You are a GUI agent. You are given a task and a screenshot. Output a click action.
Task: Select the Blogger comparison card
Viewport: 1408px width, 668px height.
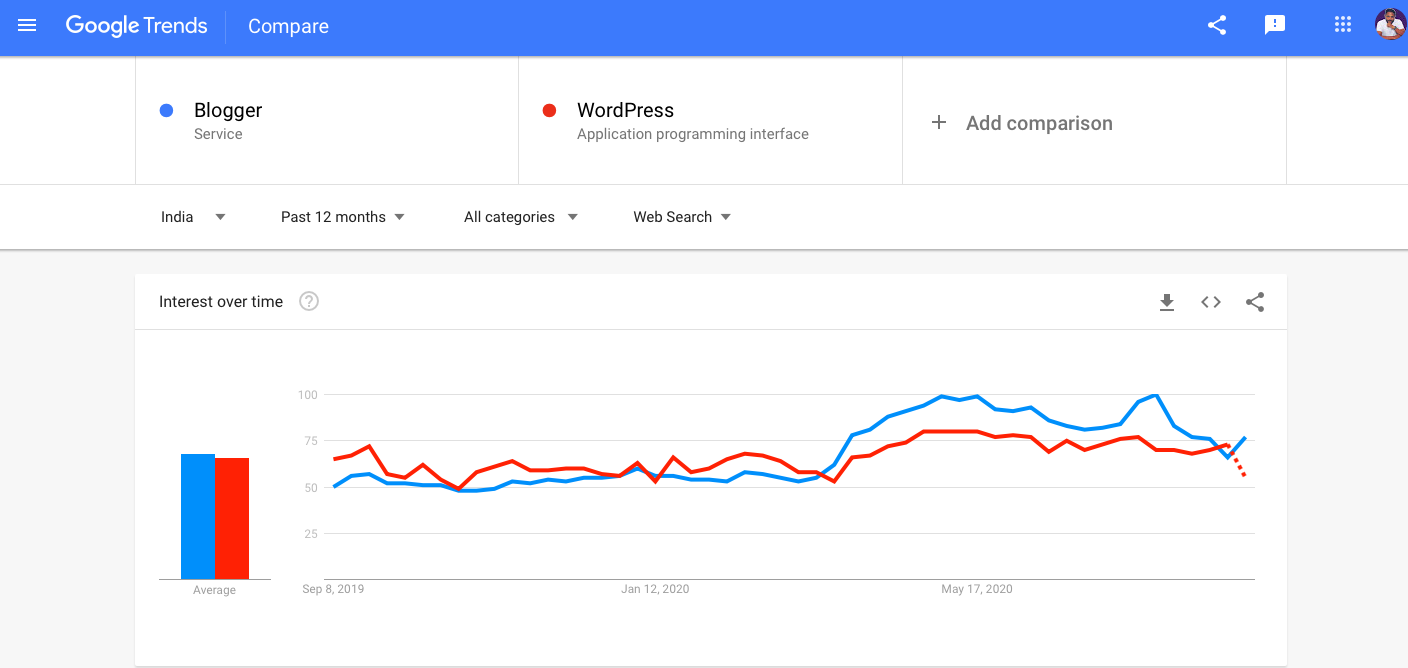(326, 120)
